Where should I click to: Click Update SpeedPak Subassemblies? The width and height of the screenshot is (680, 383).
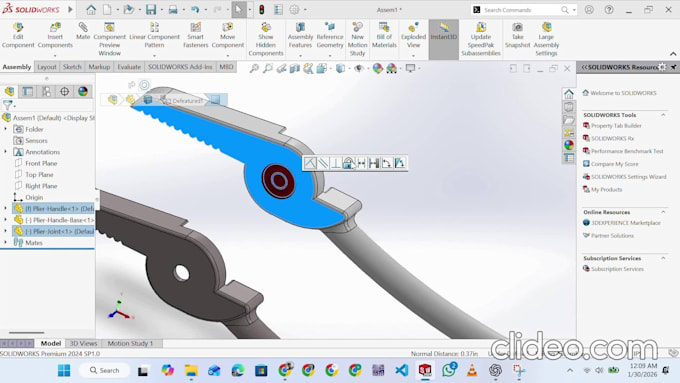click(x=481, y=39)
